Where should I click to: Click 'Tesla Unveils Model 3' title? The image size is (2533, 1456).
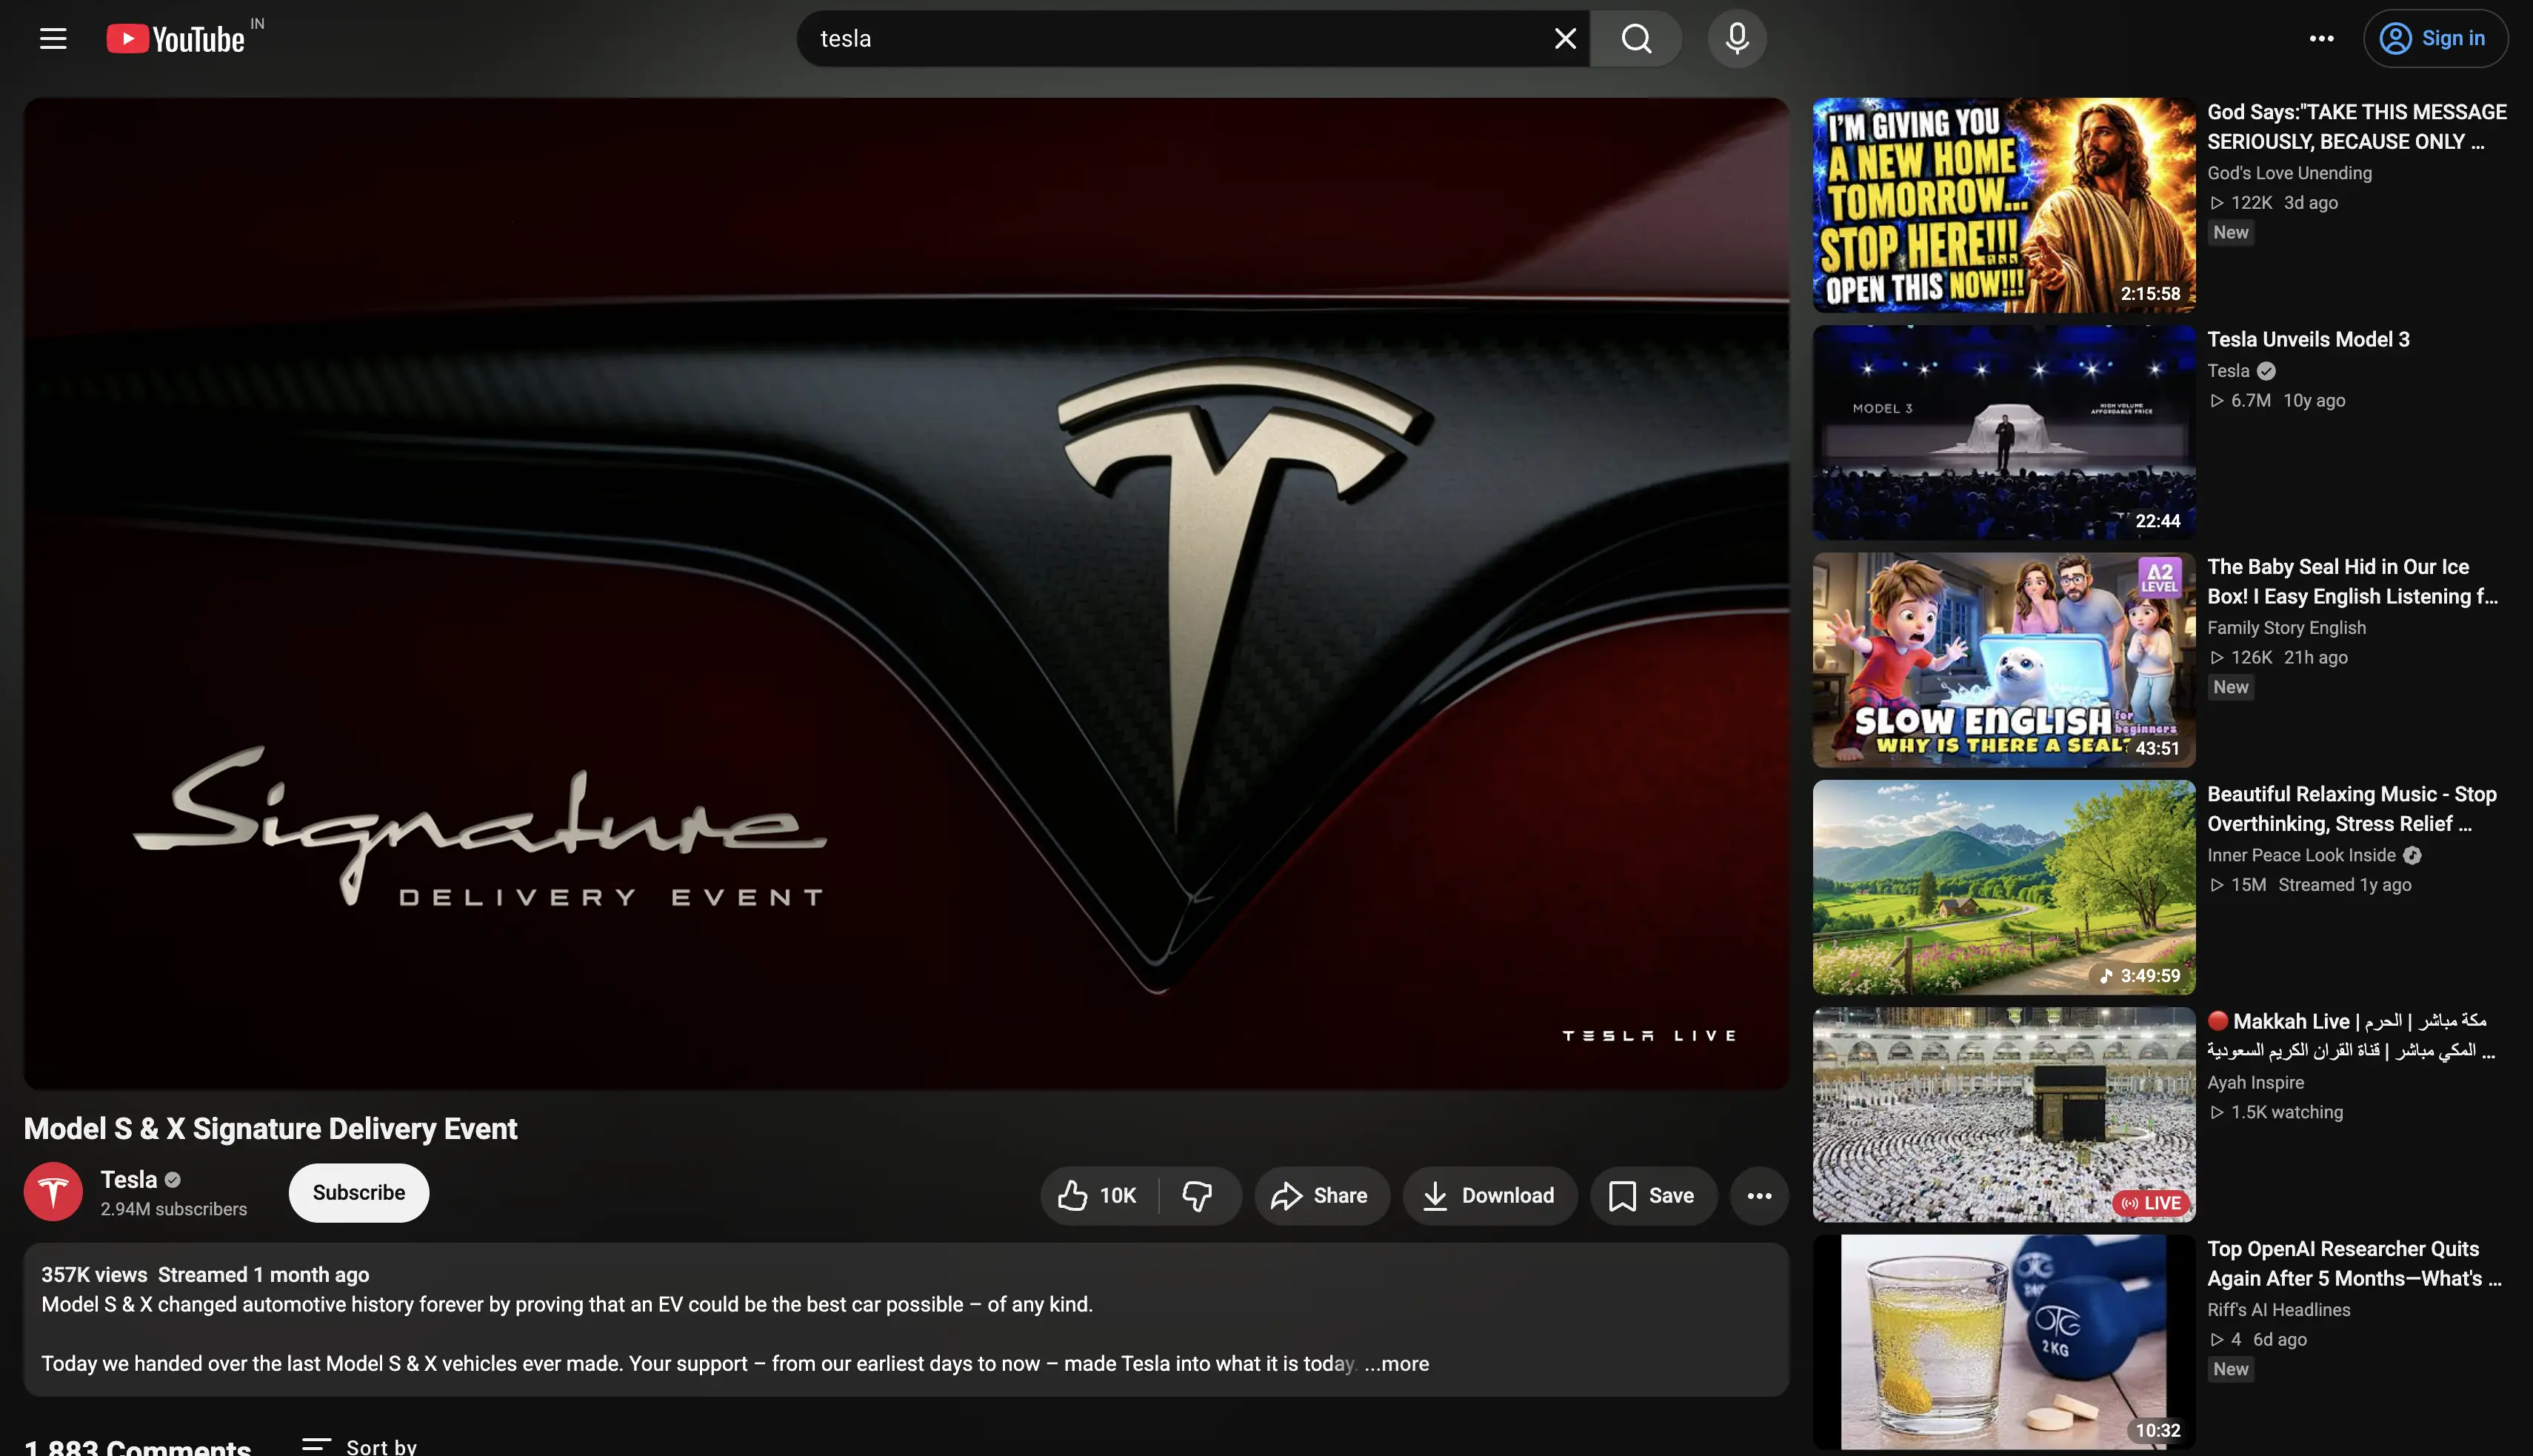(x=2308, y=340)
